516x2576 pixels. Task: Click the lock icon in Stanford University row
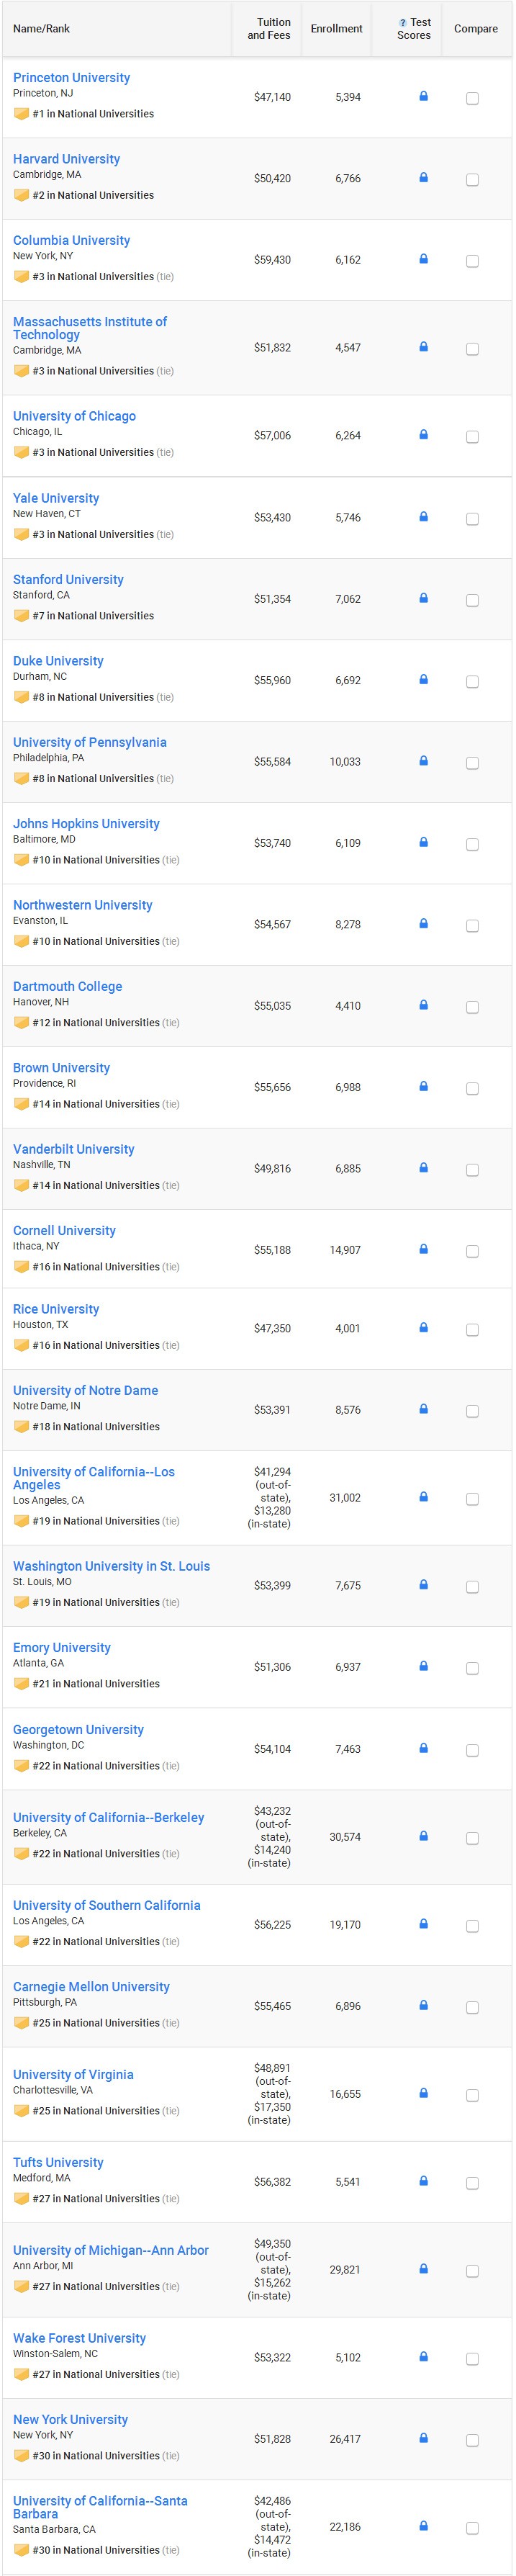[x=423, y=598]
